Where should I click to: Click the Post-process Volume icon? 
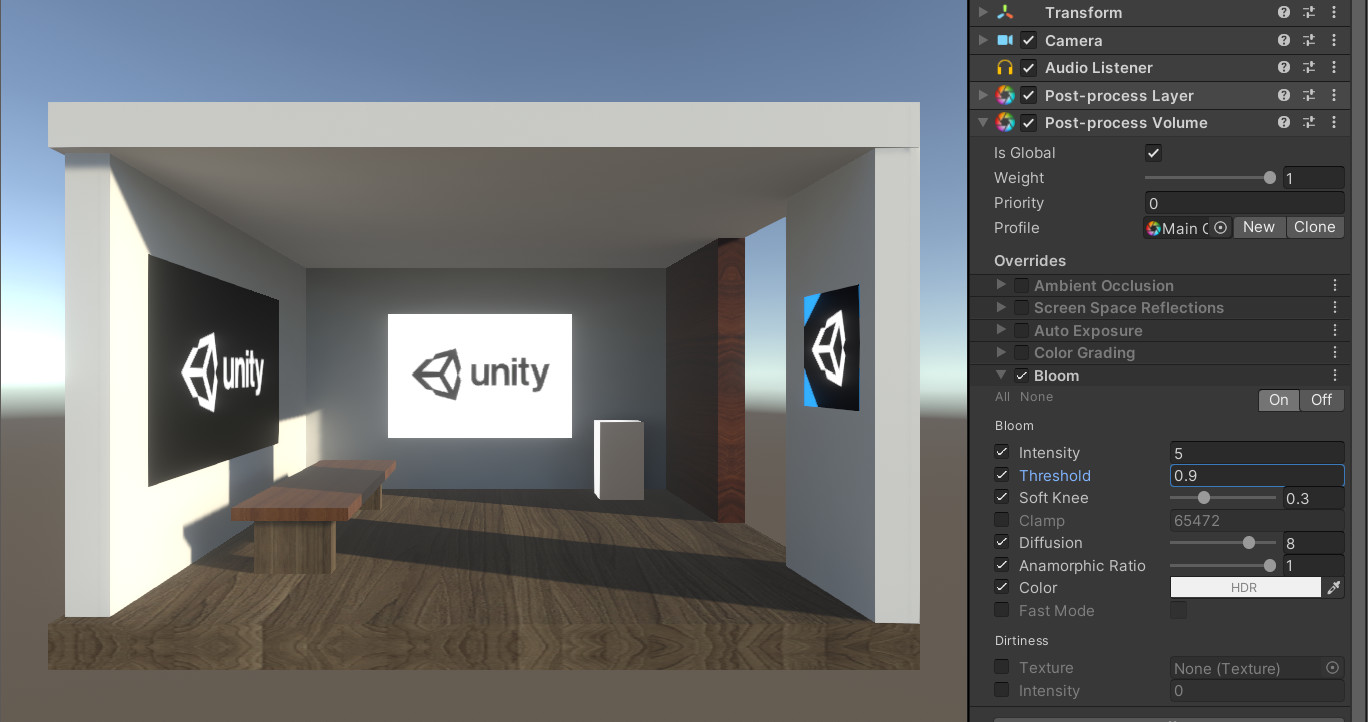[1005, 123]
